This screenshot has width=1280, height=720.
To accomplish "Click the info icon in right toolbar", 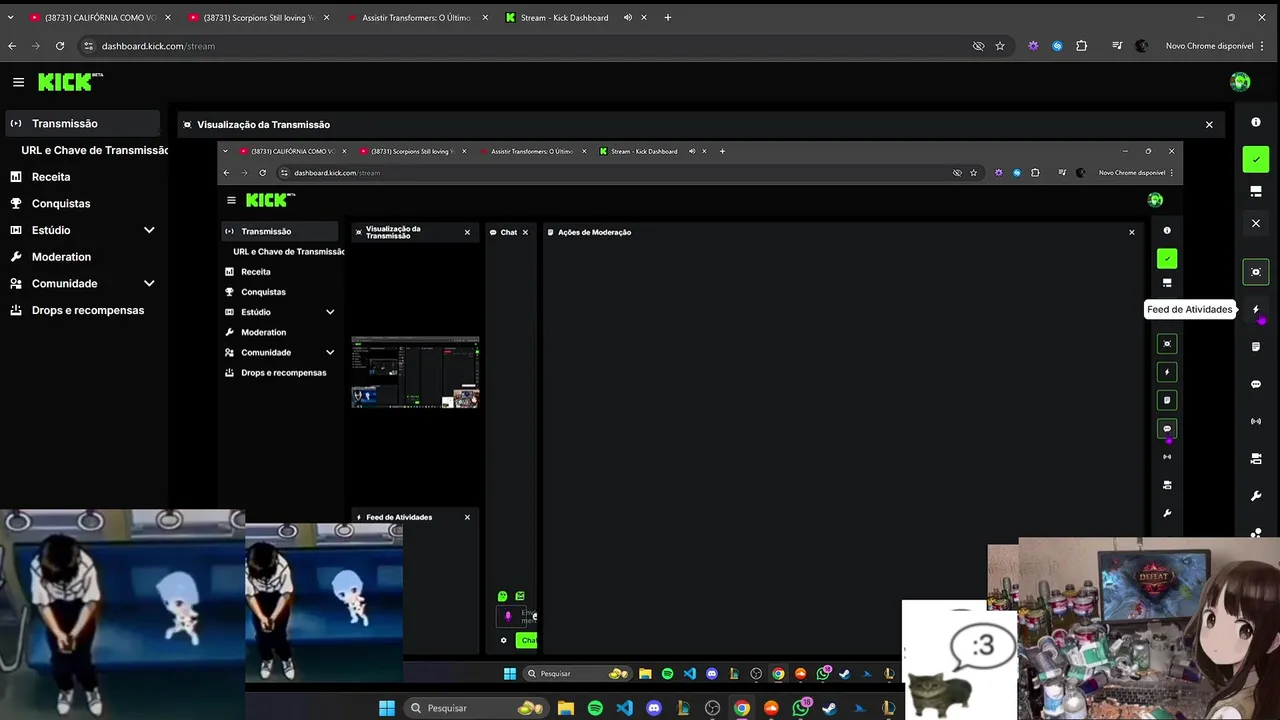I will pyautogui.click(x=1256, y=122).
